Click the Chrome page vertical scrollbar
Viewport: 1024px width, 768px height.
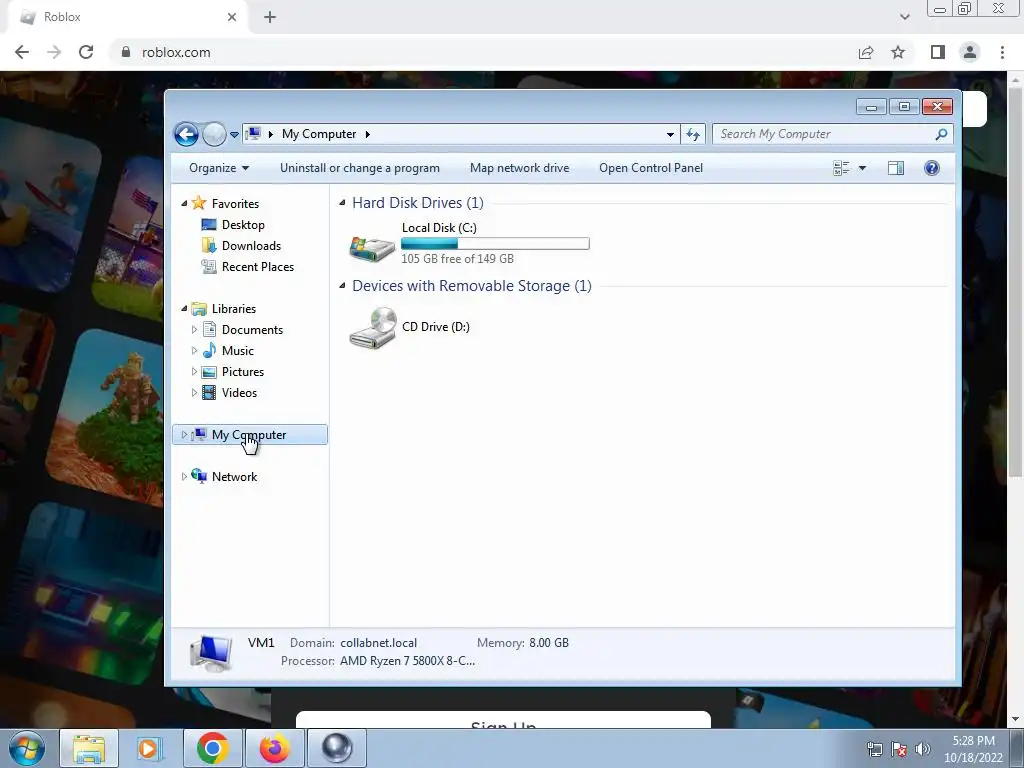pyautogui.click(x=1015, y=281)
